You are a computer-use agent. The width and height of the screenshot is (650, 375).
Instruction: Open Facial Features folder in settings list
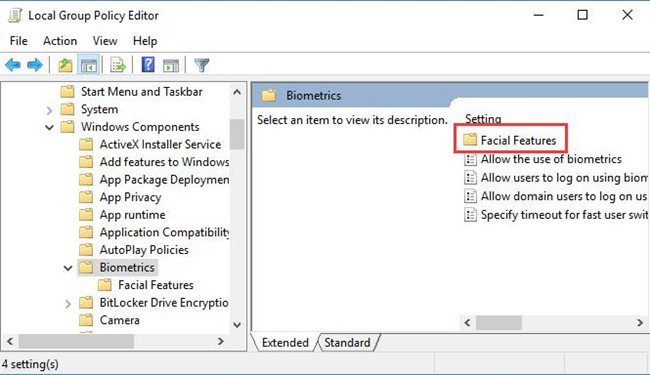[509, 140]
